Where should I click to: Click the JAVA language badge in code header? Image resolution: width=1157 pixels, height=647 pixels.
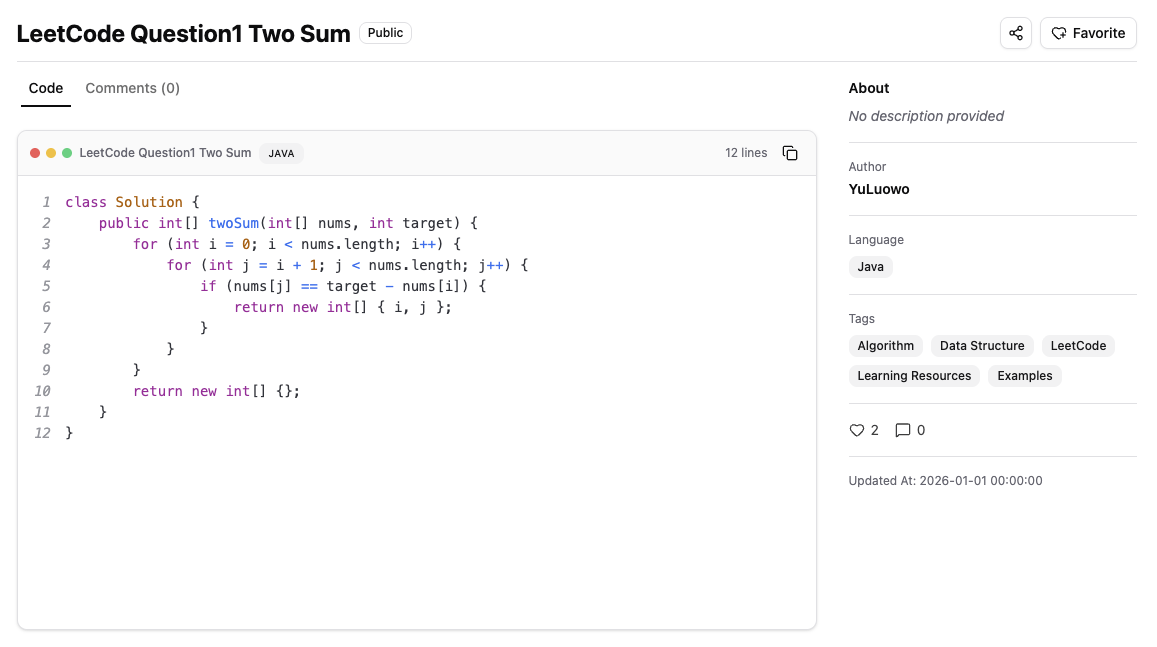pyautogui.click(x=281, y=153)
